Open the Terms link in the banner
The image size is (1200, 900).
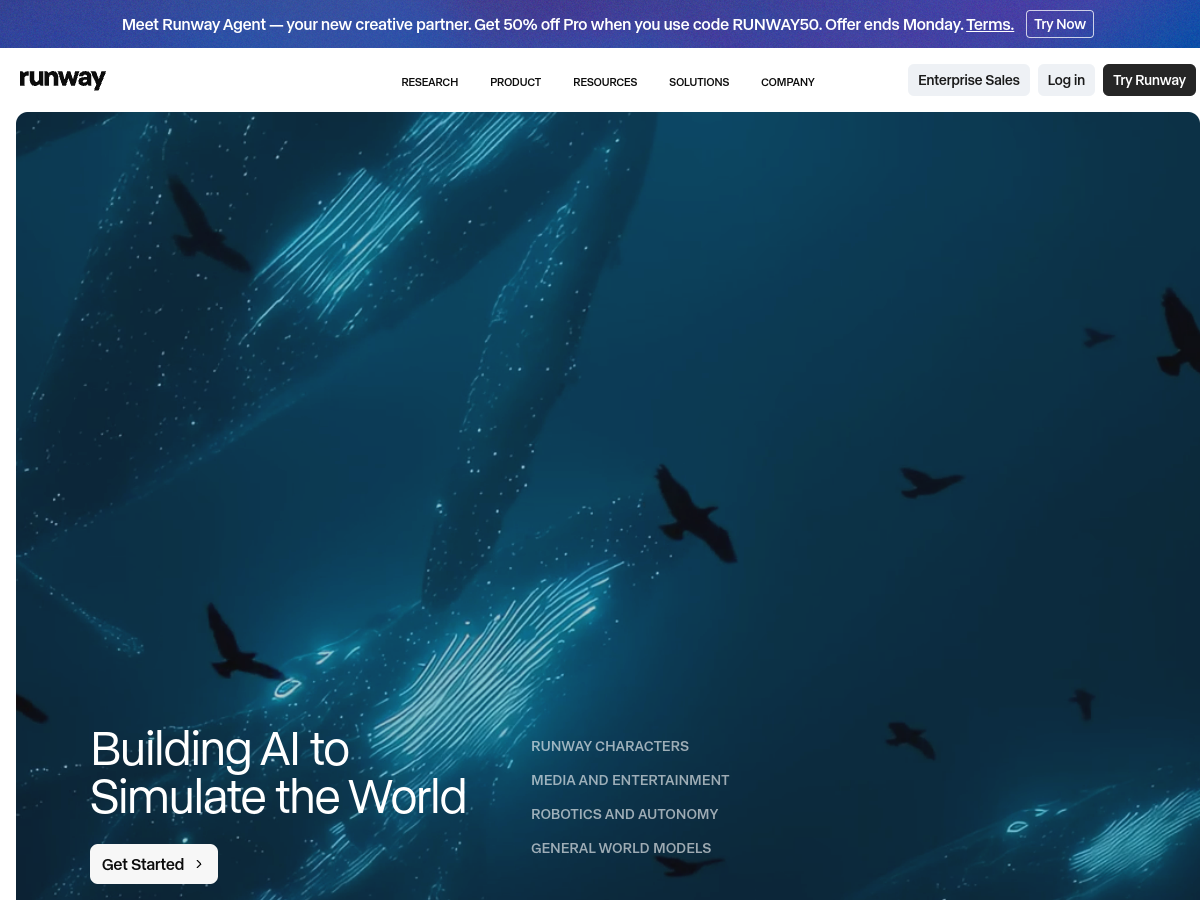coord(990,24)
